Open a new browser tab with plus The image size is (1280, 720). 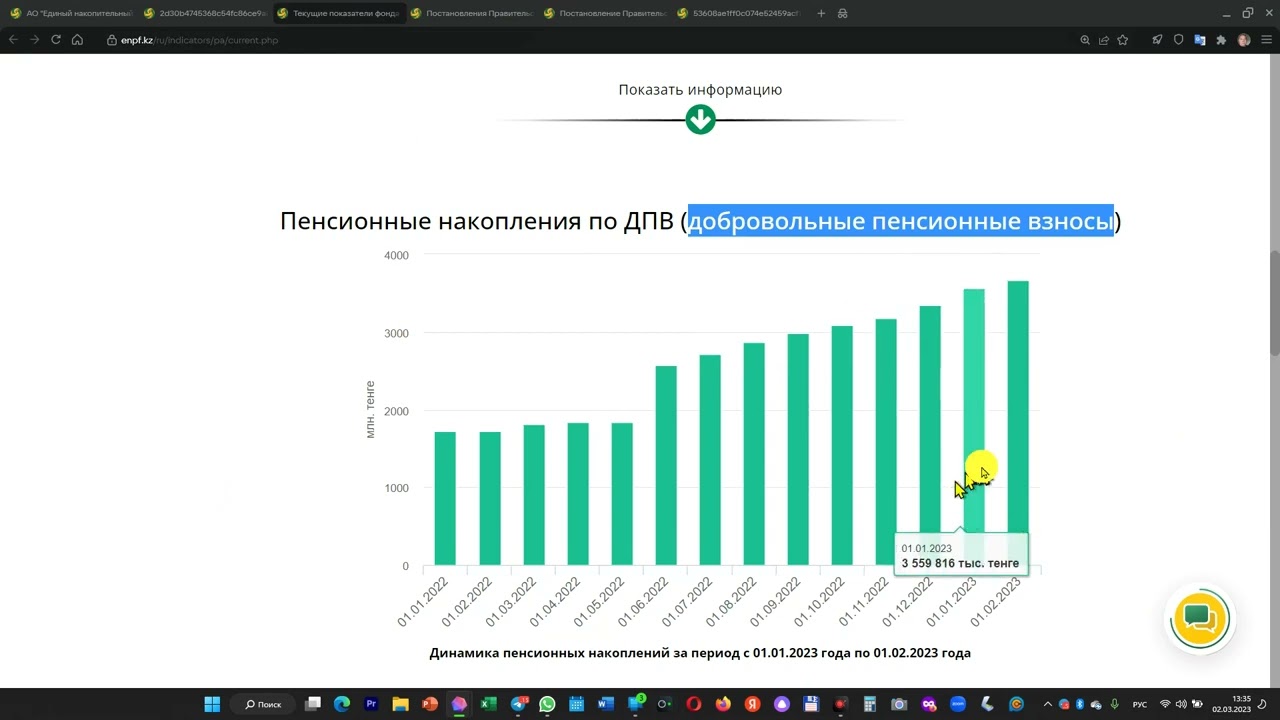821,13
